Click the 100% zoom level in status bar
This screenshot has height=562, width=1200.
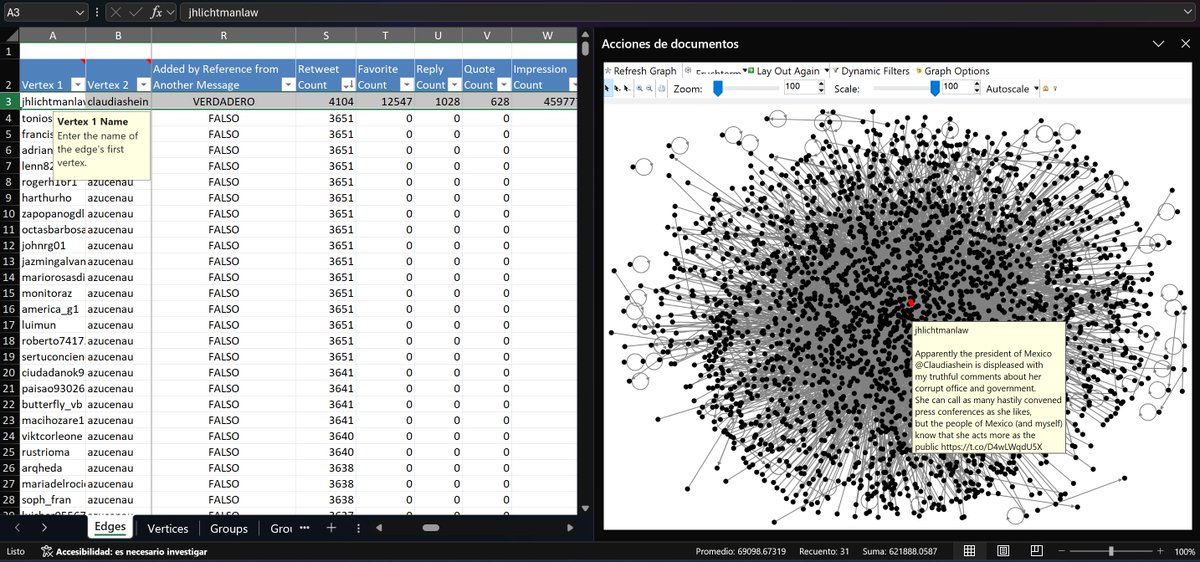click(1185, 552)
